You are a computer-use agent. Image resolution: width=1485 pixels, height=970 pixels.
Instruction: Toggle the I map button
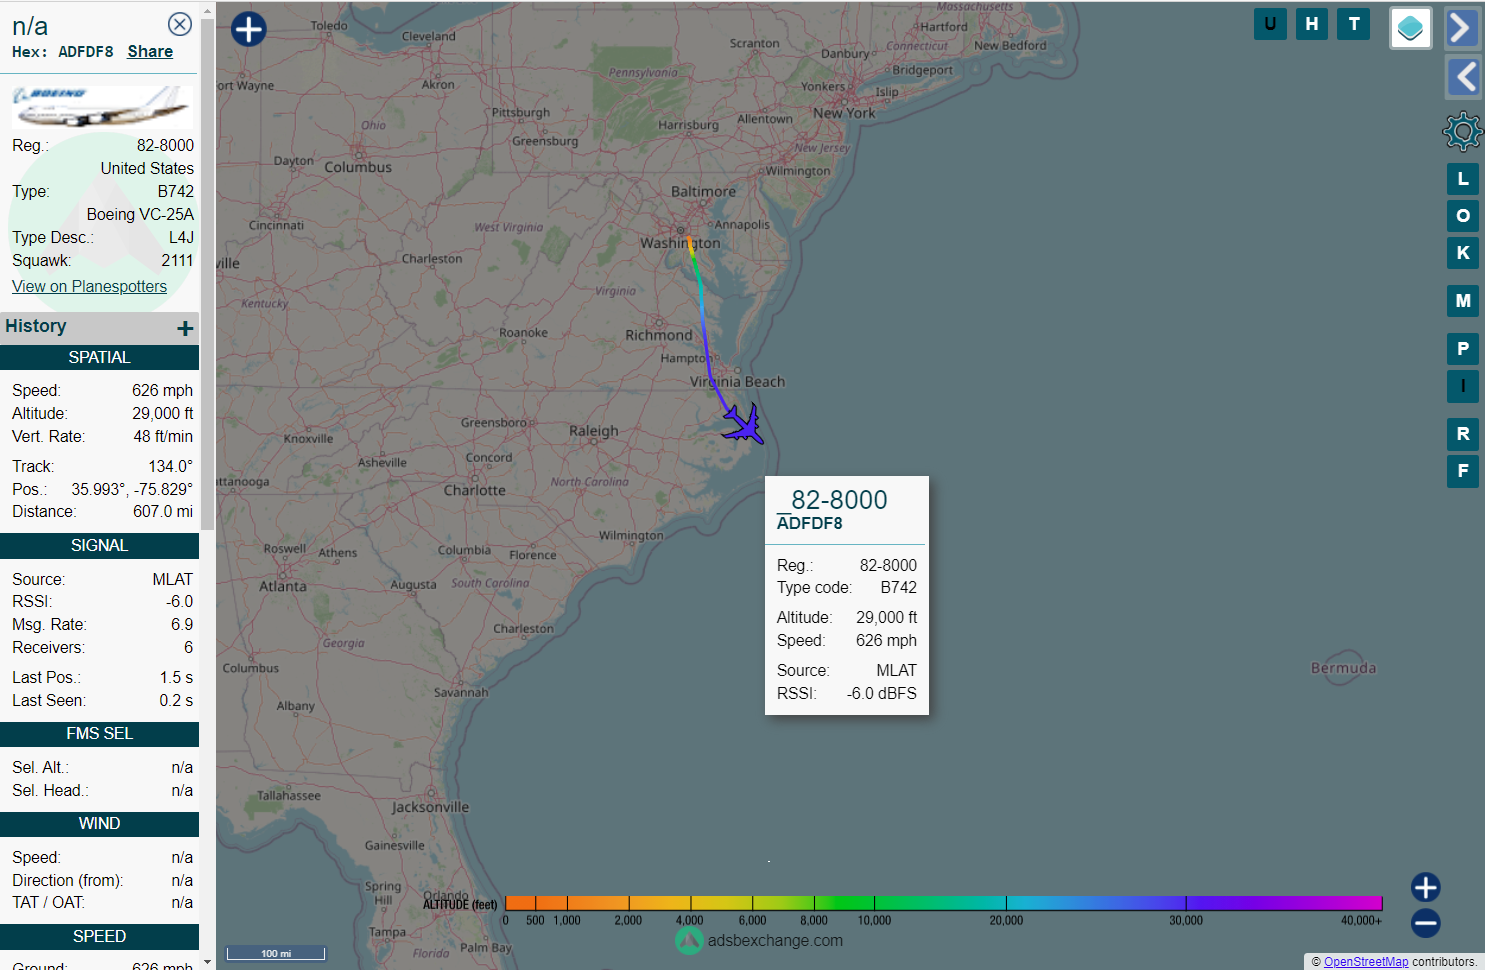click(x=1463, y=386)
